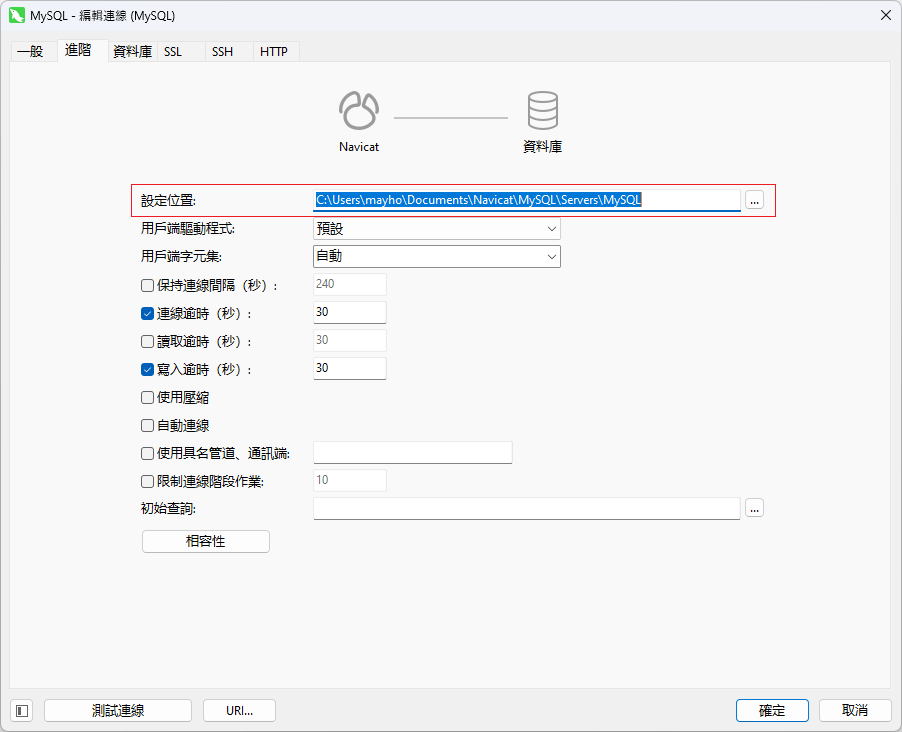Open the initial query editor ellipsis button

coord(754,508)
